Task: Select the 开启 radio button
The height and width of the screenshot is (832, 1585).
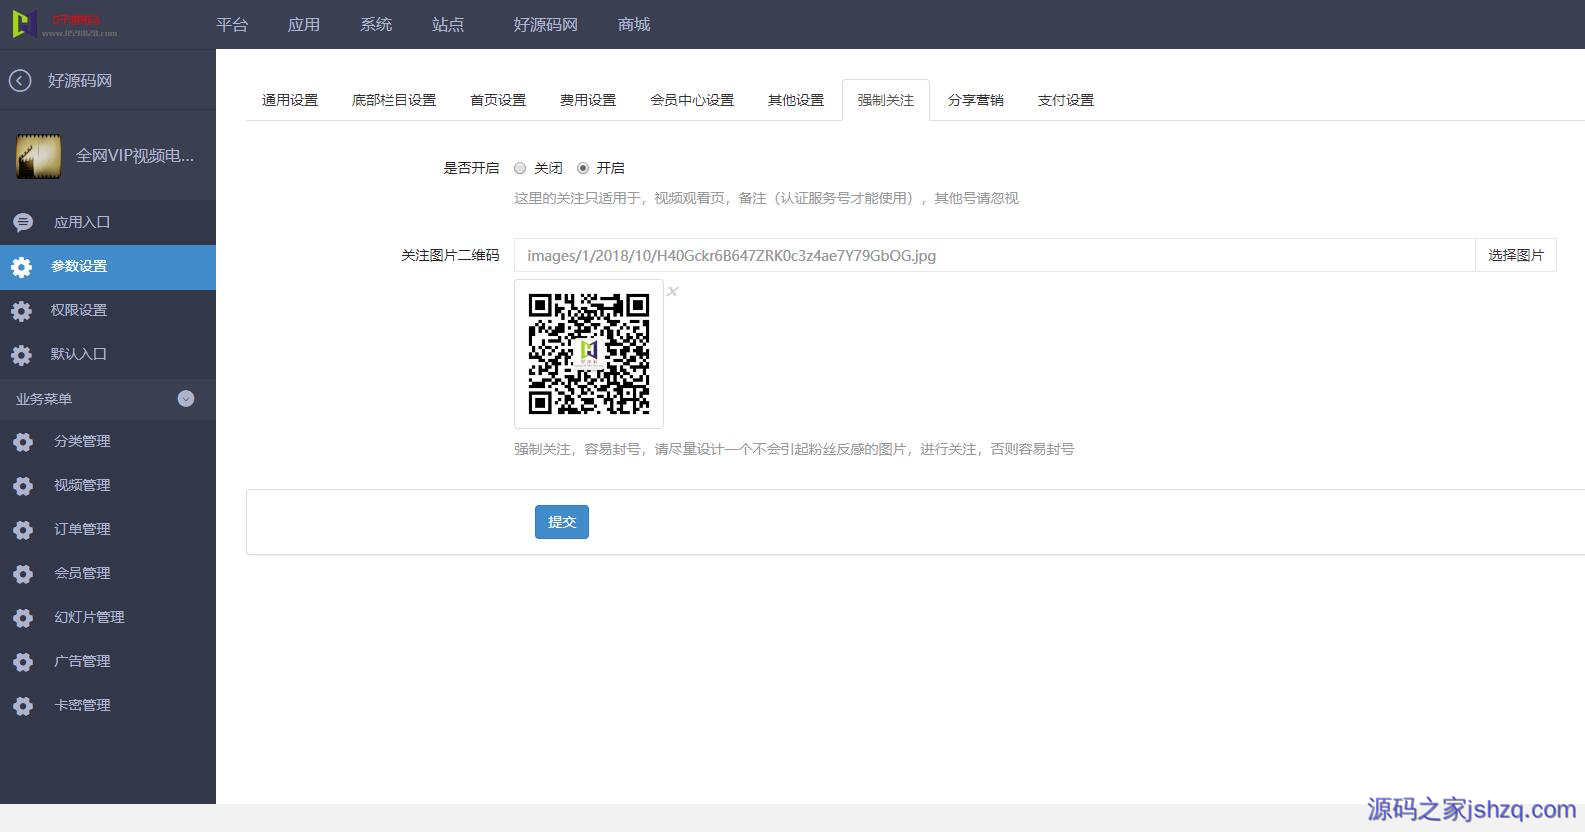Action: click(583, 168)
